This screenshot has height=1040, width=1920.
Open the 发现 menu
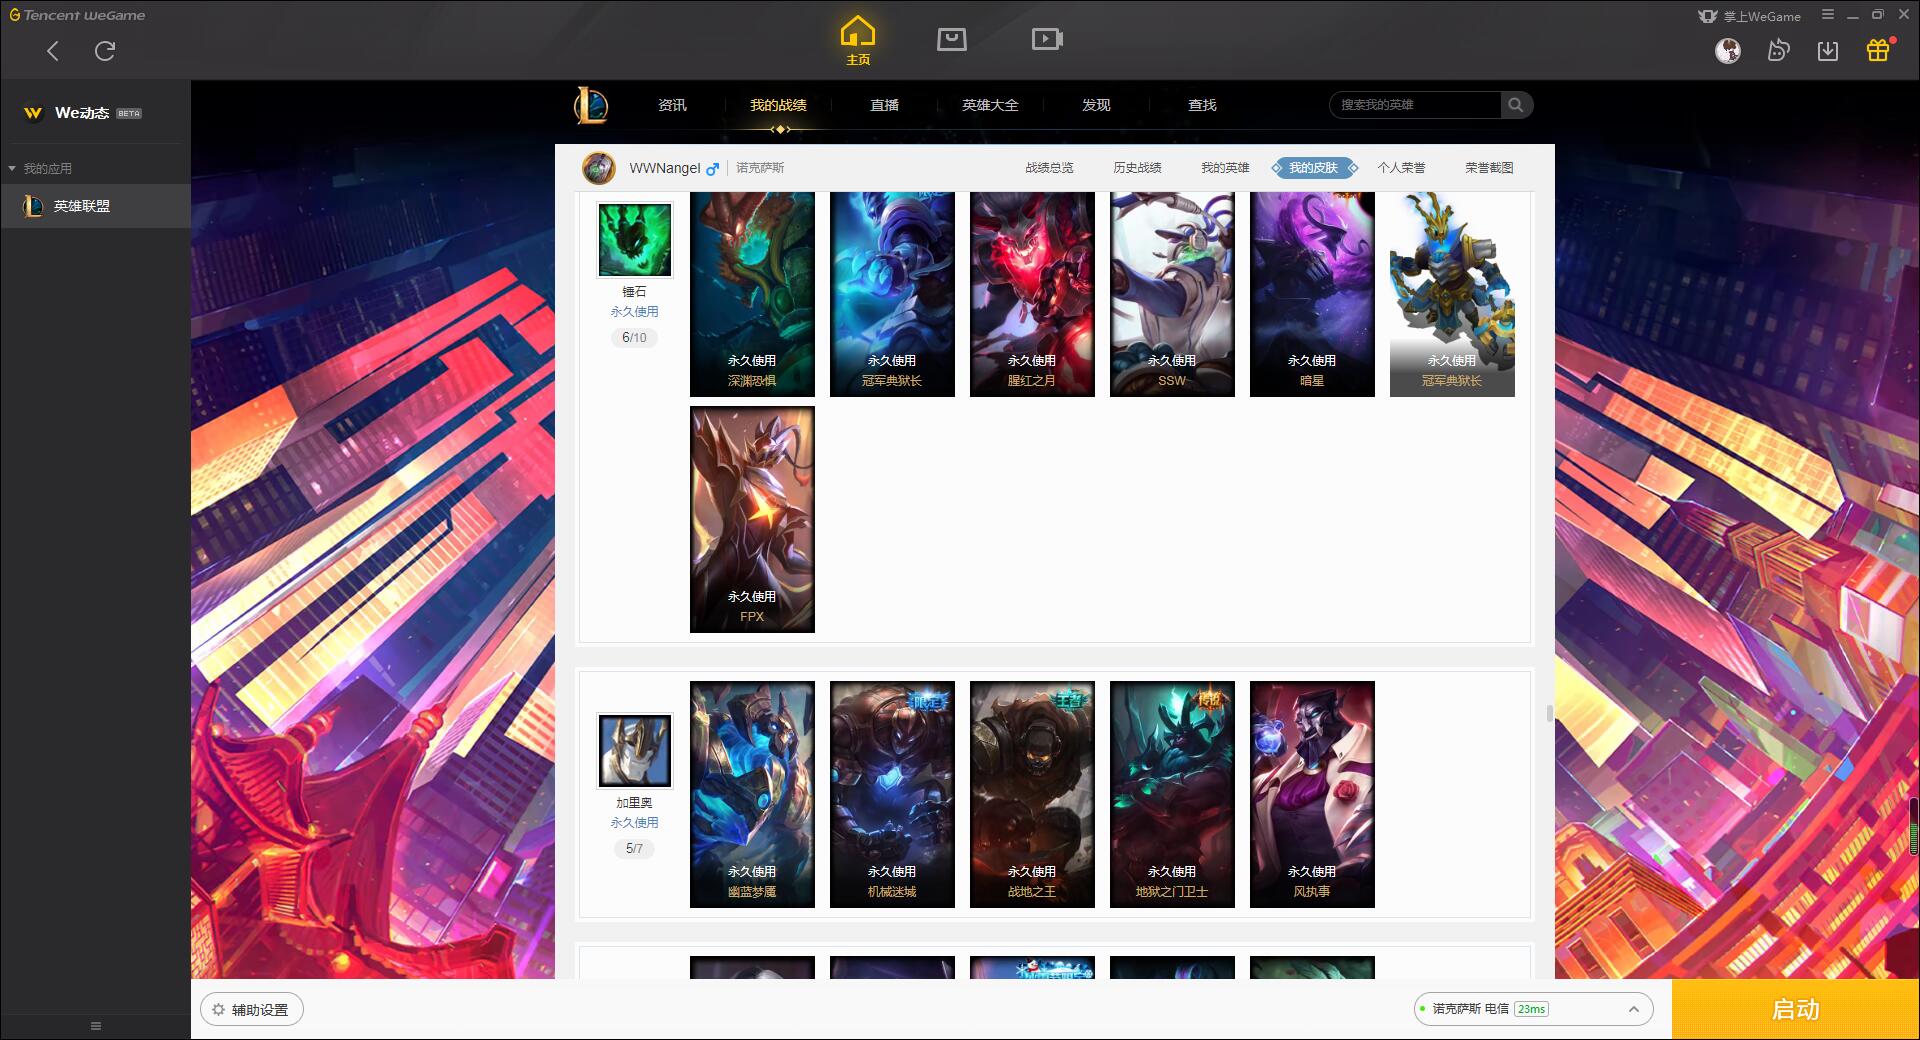(1096, 105)
